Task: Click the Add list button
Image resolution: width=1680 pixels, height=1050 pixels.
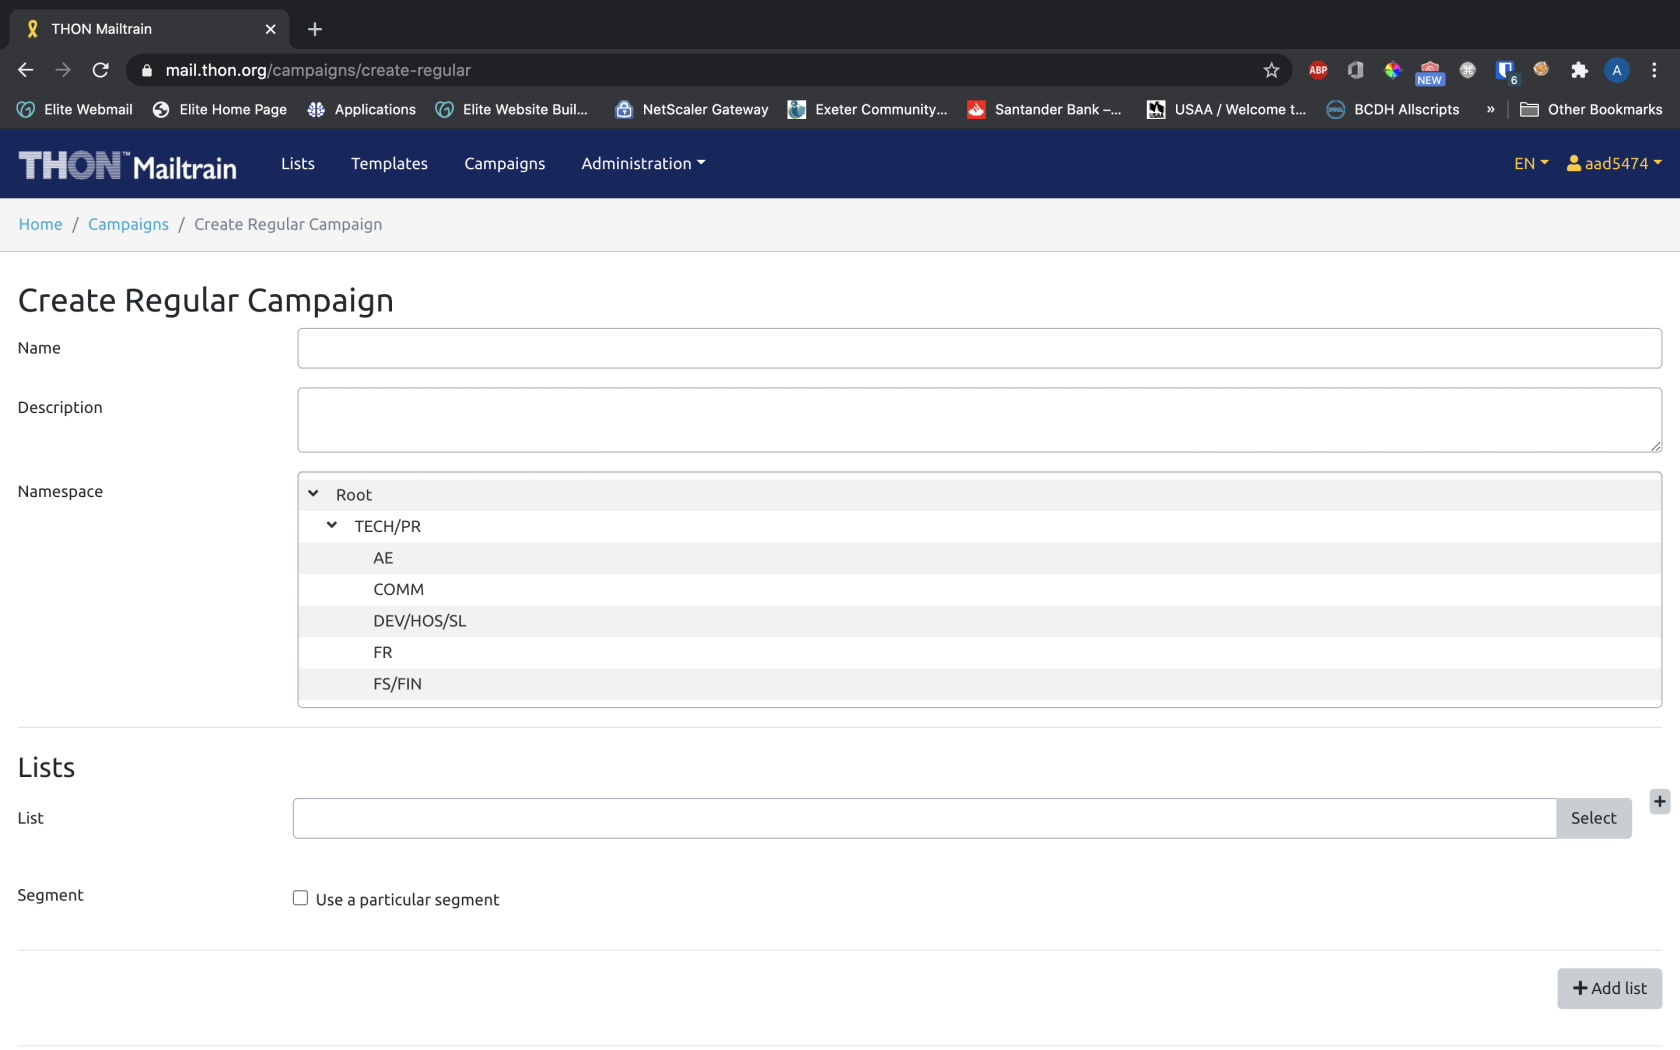Action: click(1609, 988)
